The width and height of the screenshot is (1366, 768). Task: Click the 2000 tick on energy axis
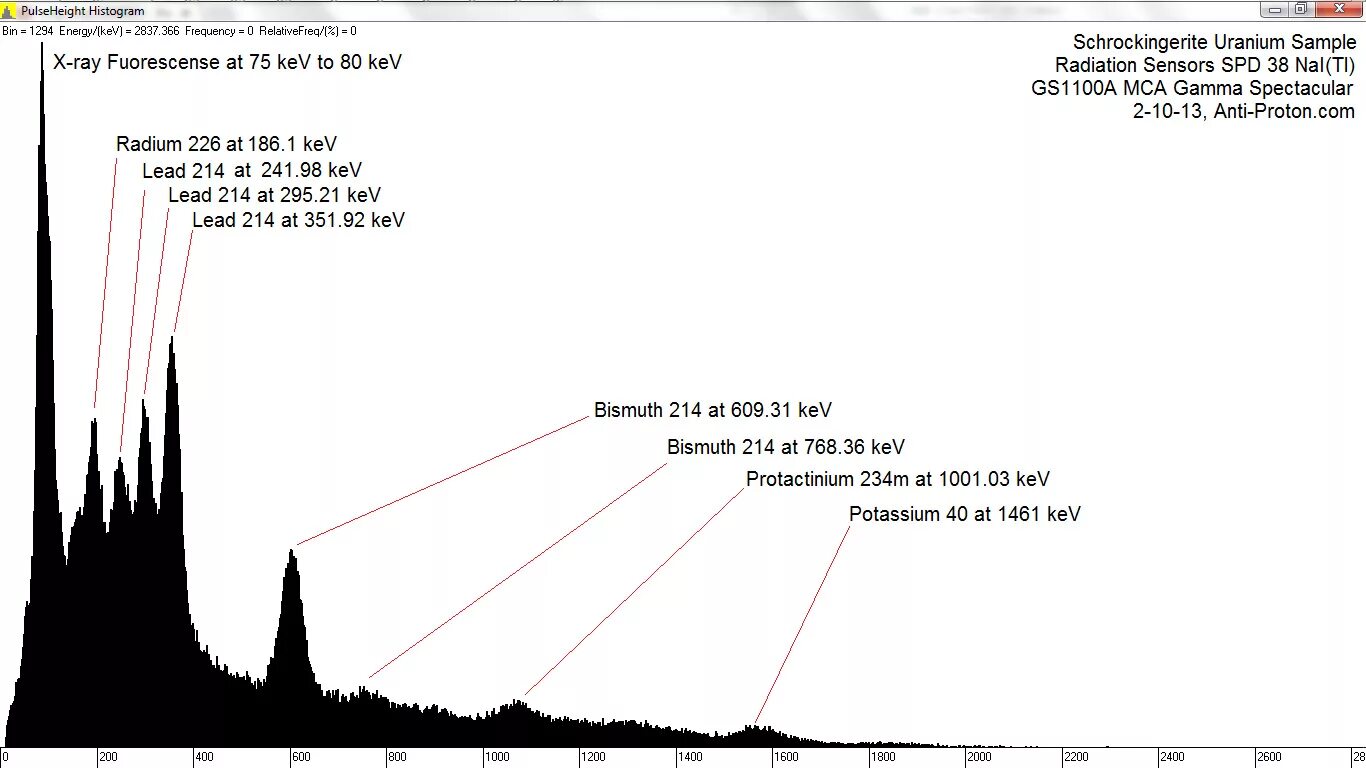981,757
